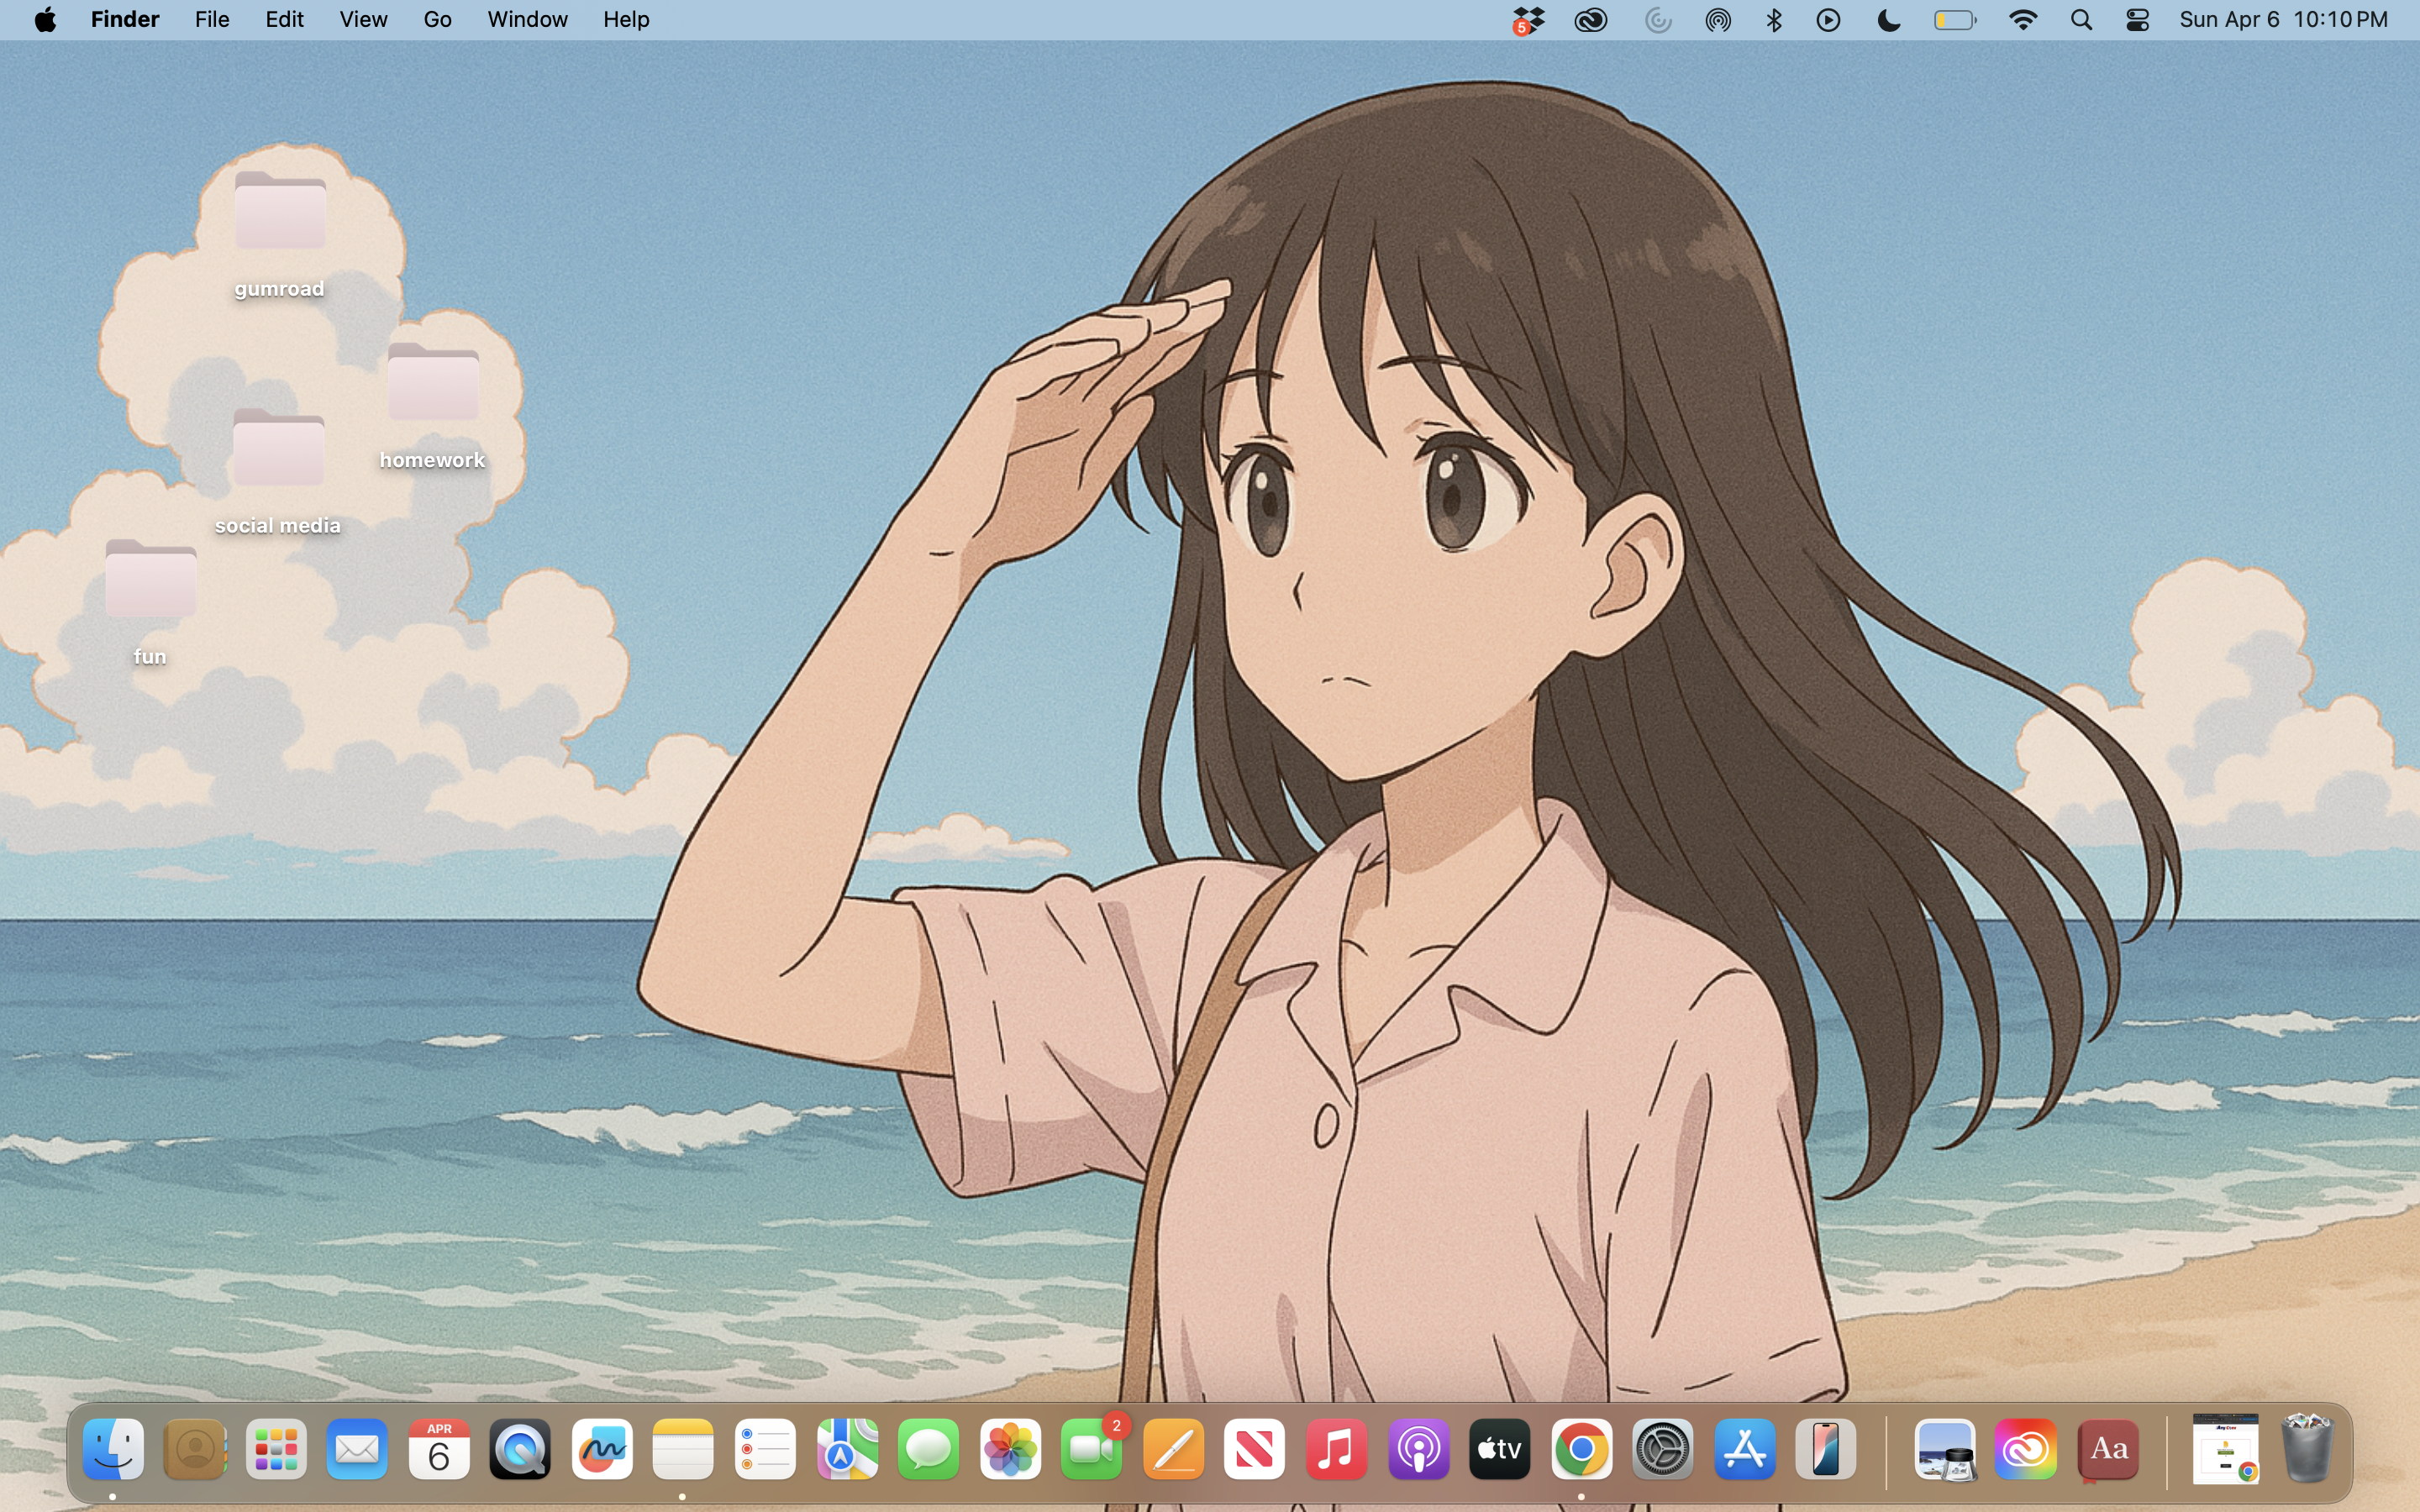Open Mail app in Dock
The width and height of the screenshot is (2420, 1512).
click(358, 1449)
